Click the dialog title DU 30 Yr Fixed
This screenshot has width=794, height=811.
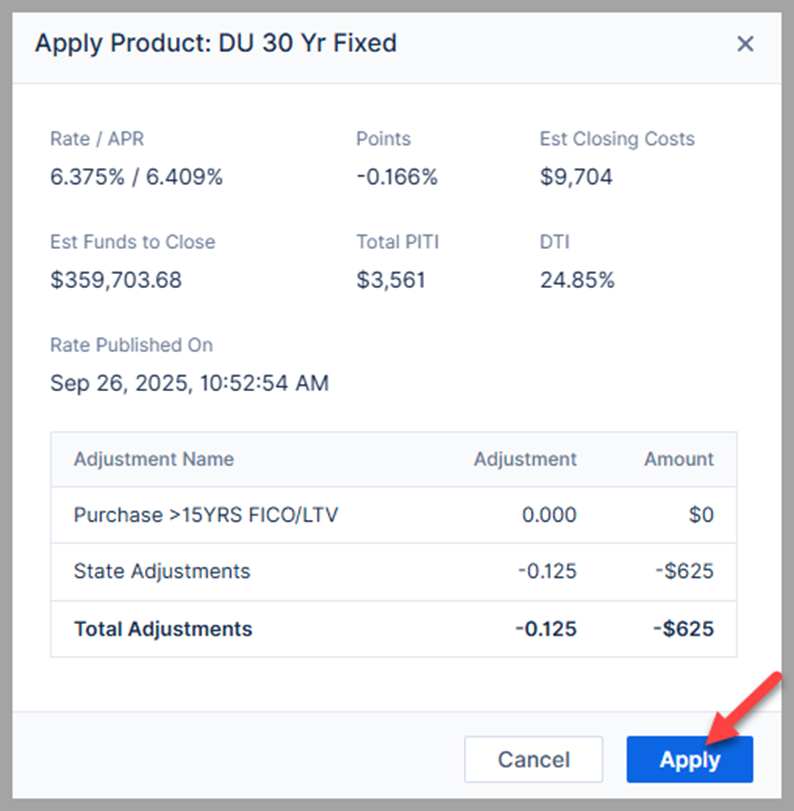216,43
